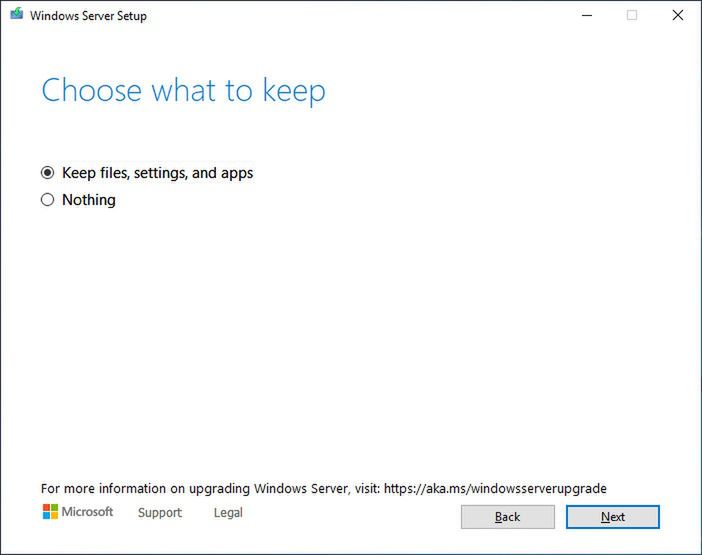
Task: Click the 'Windows Server Setup' title text
Action: (88, 16)
